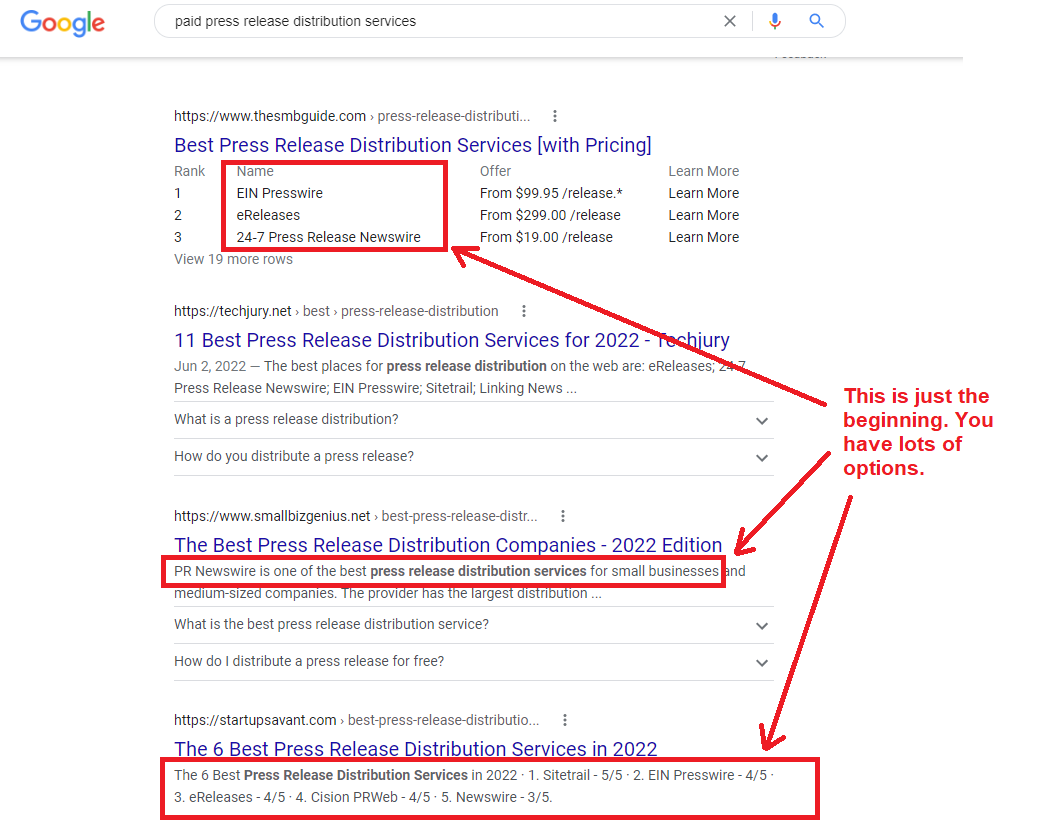Click snippet text 'PR Newswire is one of the best'

point(270,571)
